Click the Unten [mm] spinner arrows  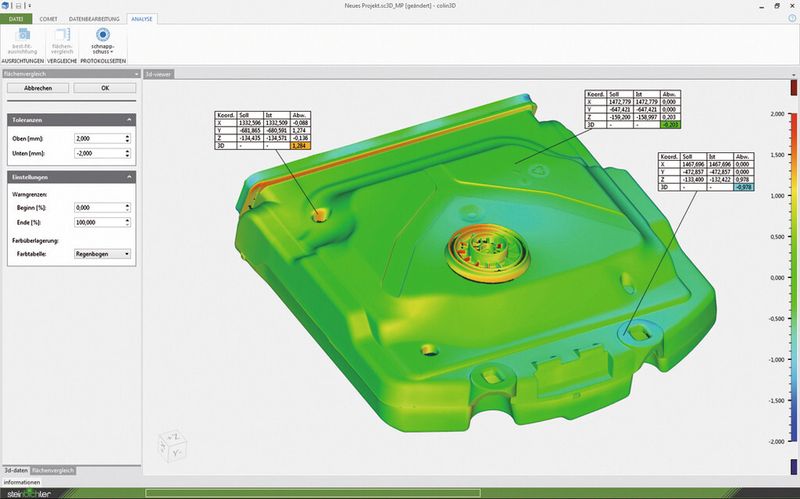point(128,154)
